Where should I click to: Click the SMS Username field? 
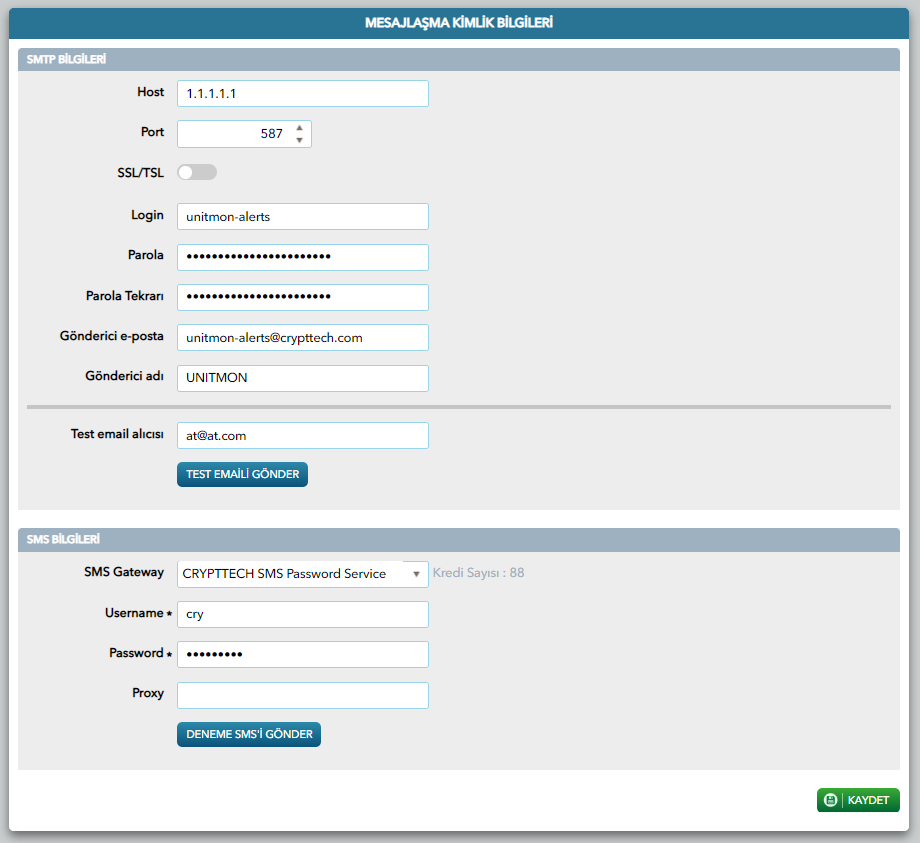click(x=303, y=614)
